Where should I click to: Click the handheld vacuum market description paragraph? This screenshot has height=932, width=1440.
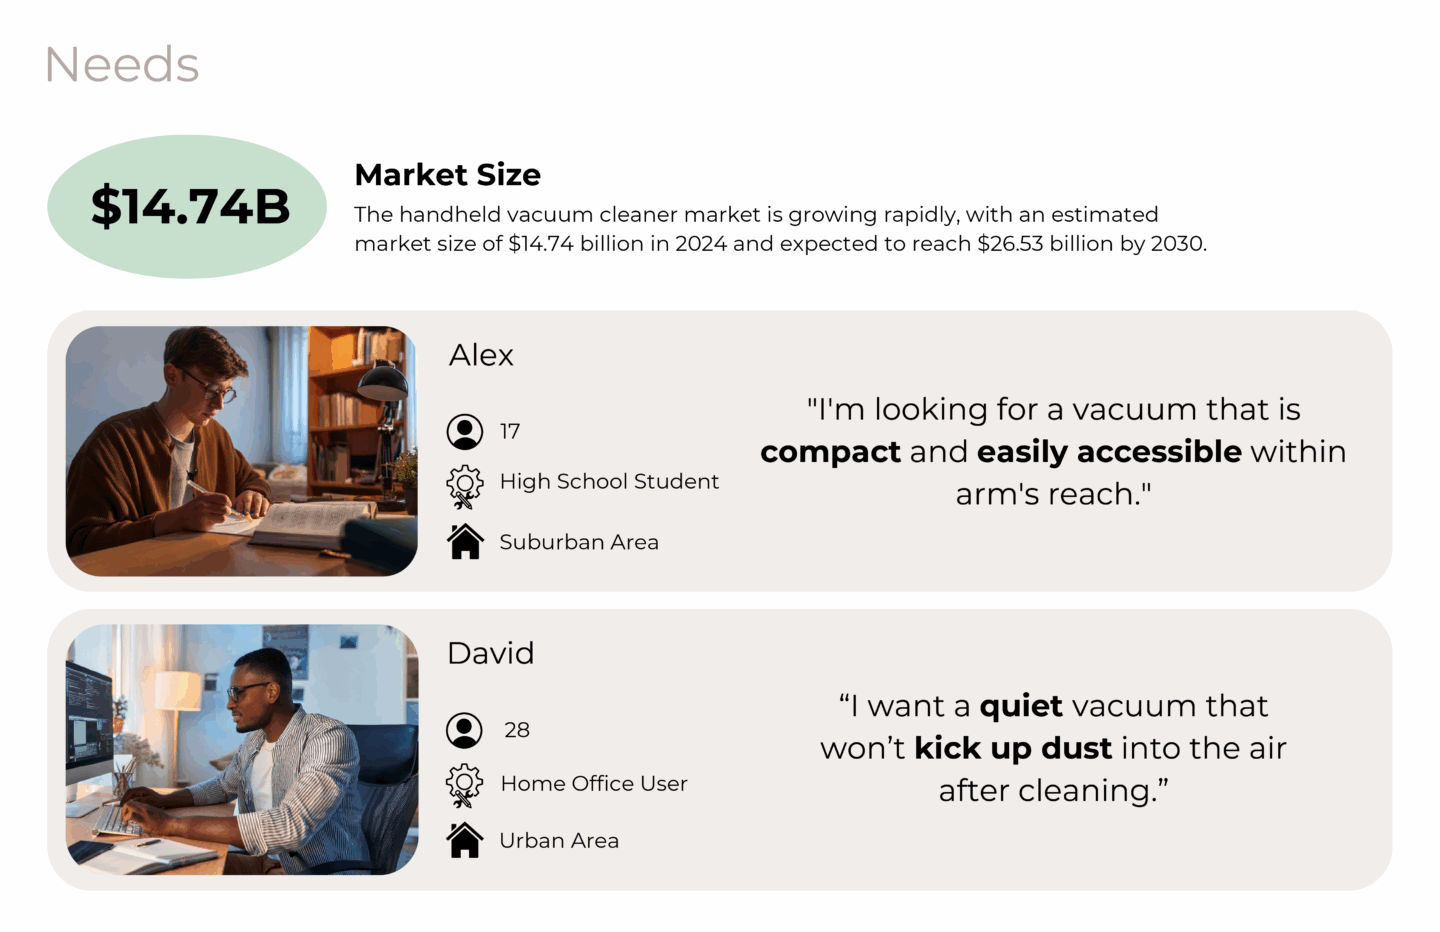coord(780,229)
